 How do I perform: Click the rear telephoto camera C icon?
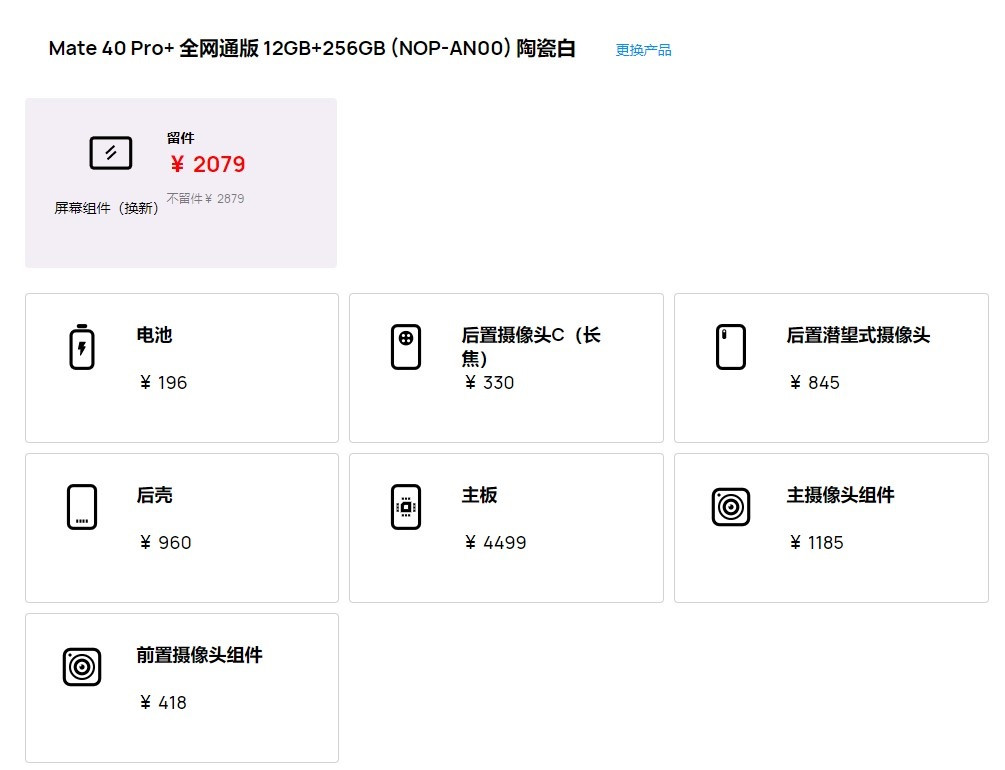coord(406,347)
